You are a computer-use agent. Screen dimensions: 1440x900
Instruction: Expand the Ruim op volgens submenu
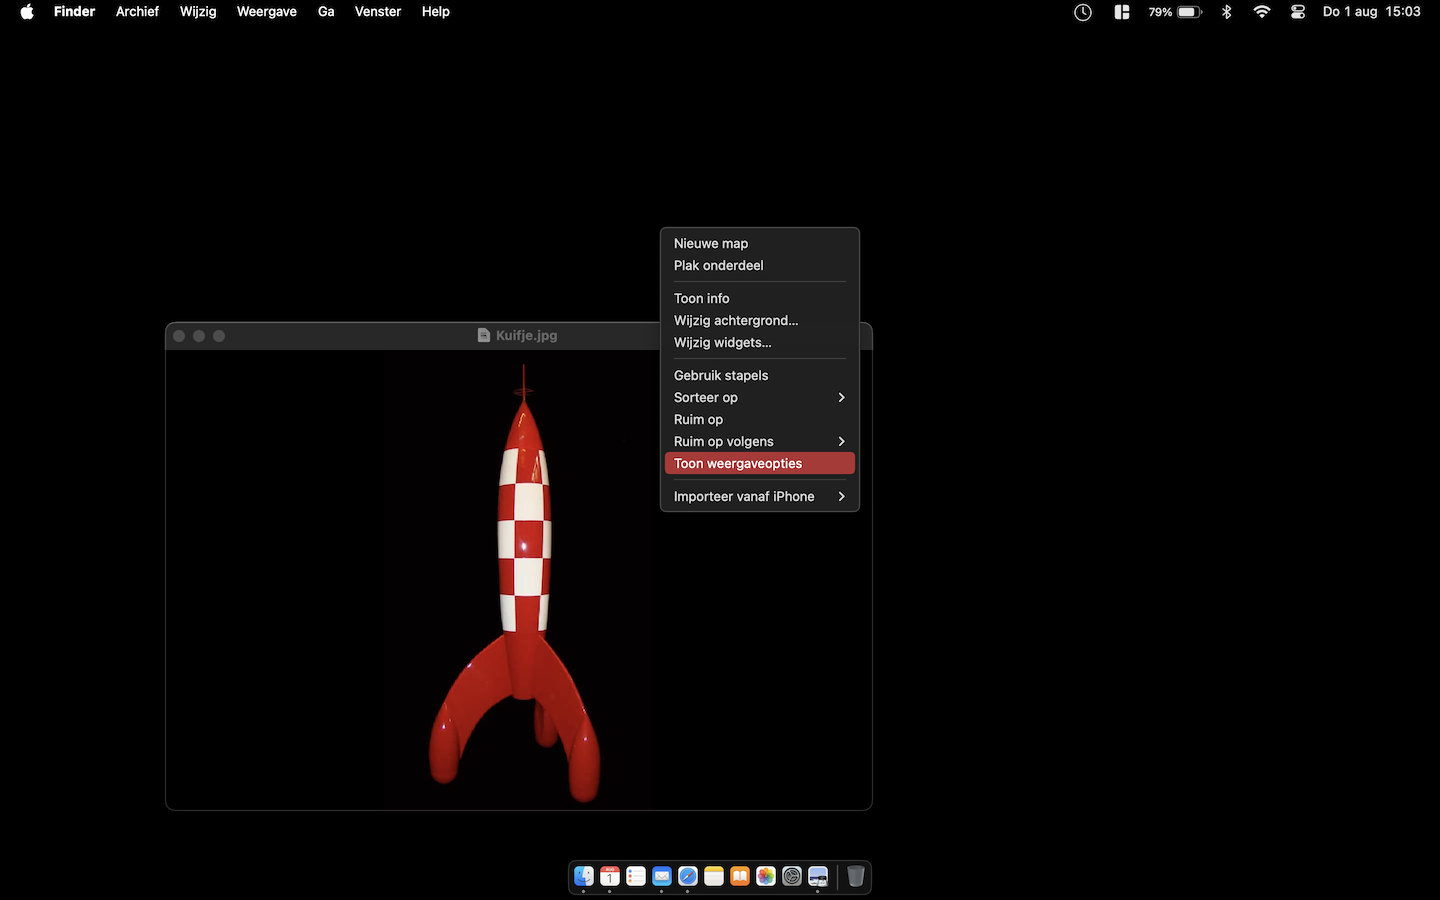[x=760, y=441]
